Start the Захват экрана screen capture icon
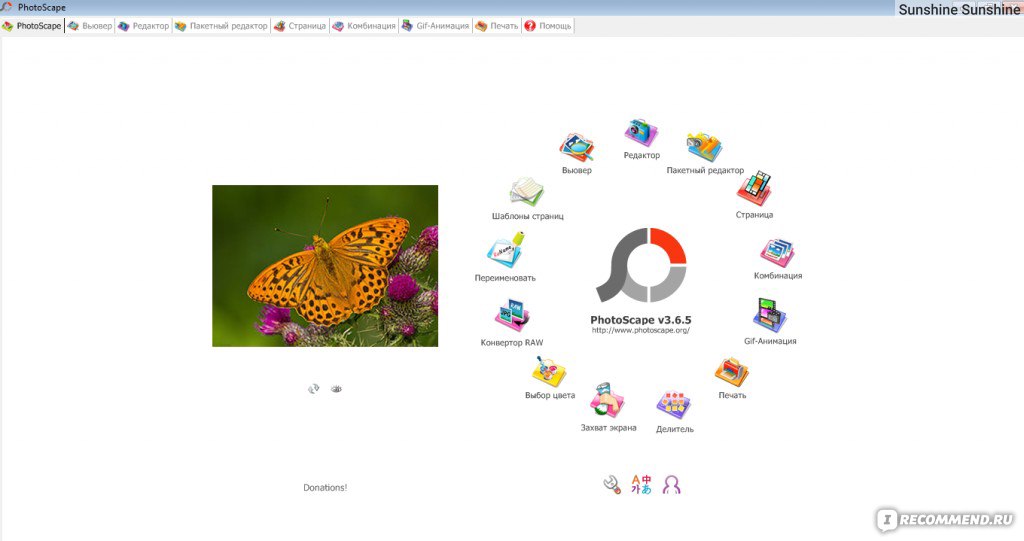1024x541 pixels. 607,401
